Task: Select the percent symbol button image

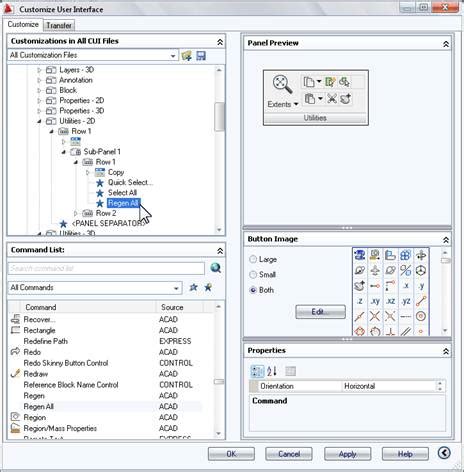Action: click(x=405, y=270)
